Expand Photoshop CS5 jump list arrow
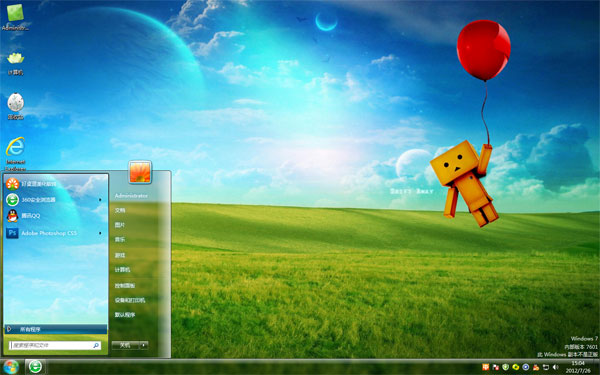 point(100,233)
